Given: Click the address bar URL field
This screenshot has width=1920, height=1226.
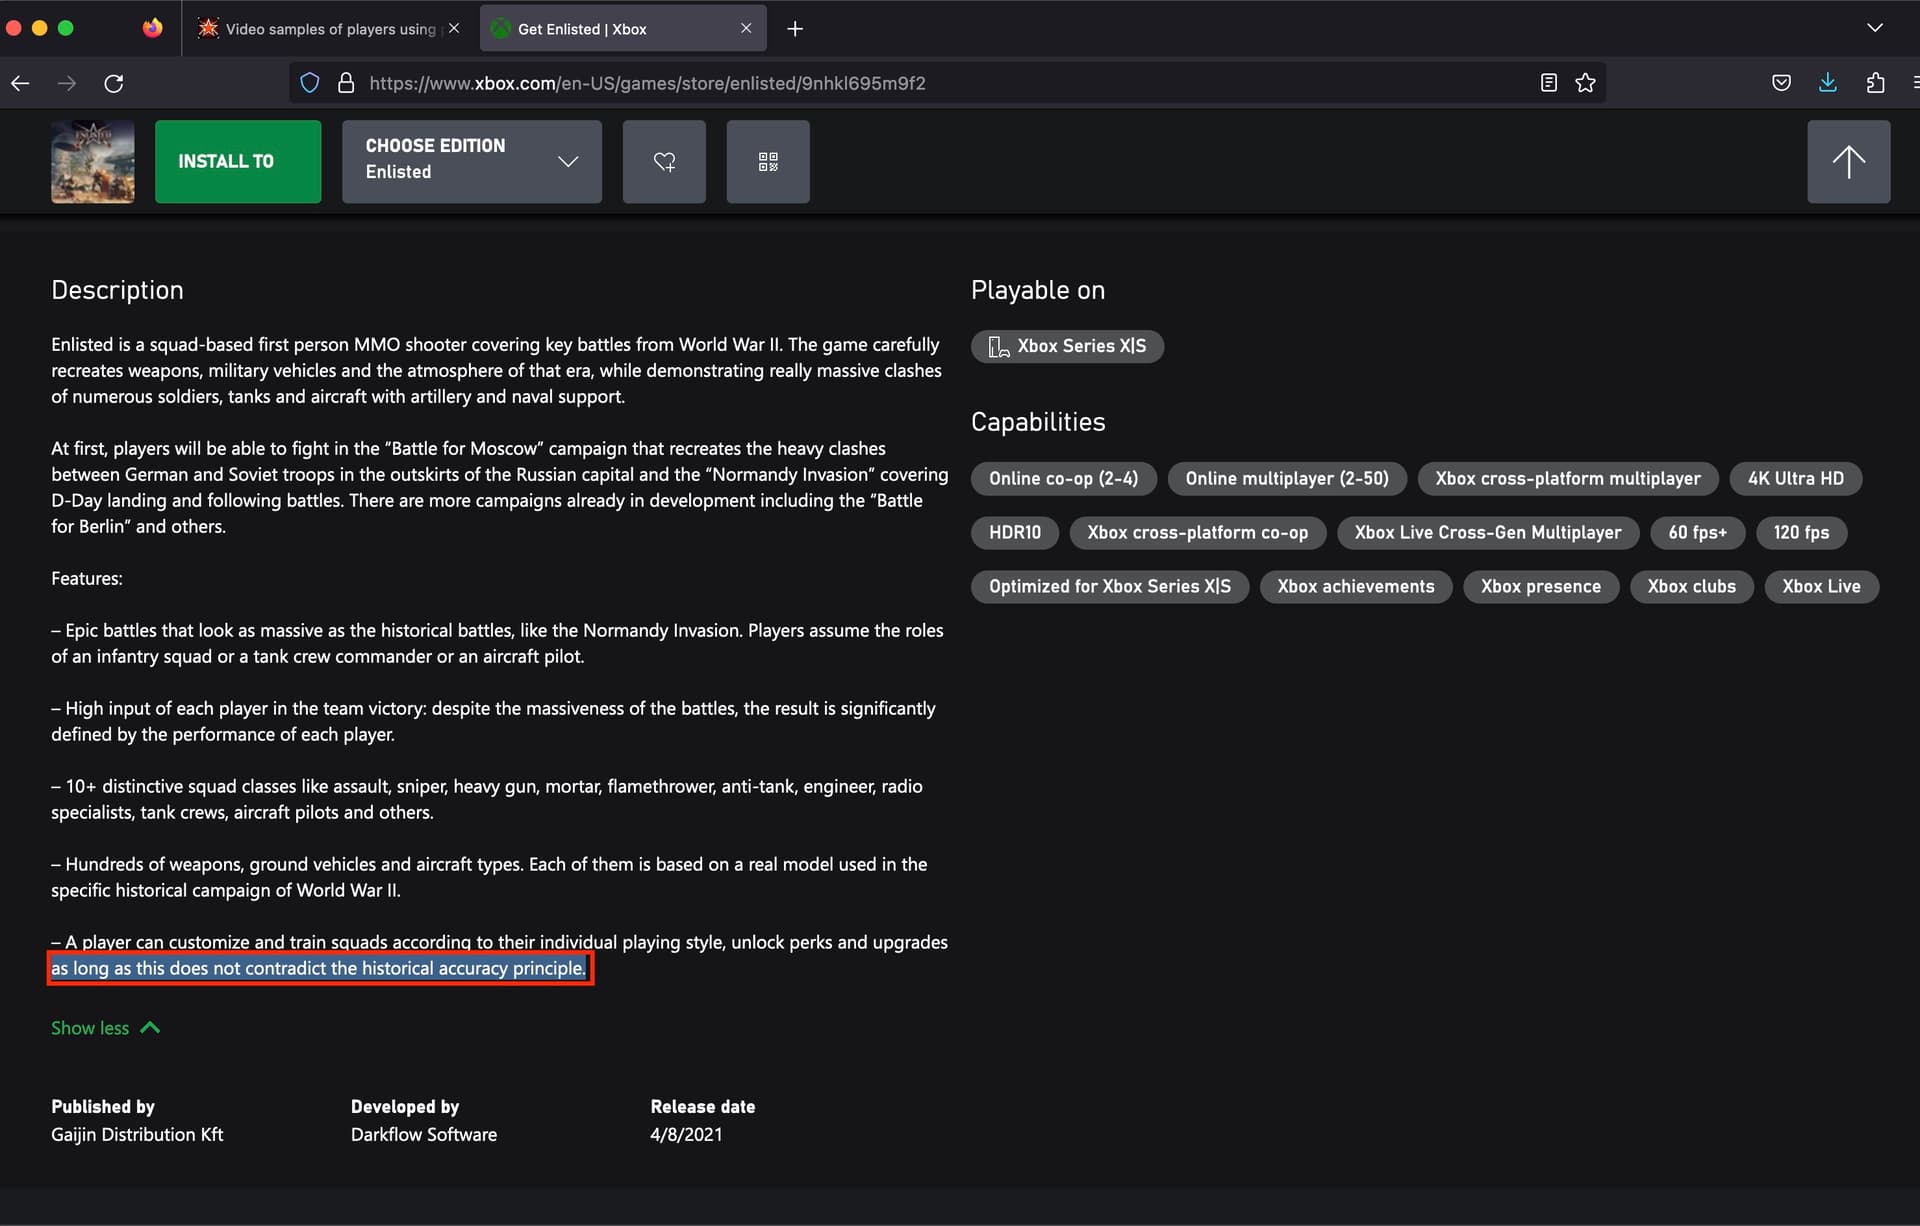Looking at the screenshot, I should pyautogui.click(x=947, y=83).
